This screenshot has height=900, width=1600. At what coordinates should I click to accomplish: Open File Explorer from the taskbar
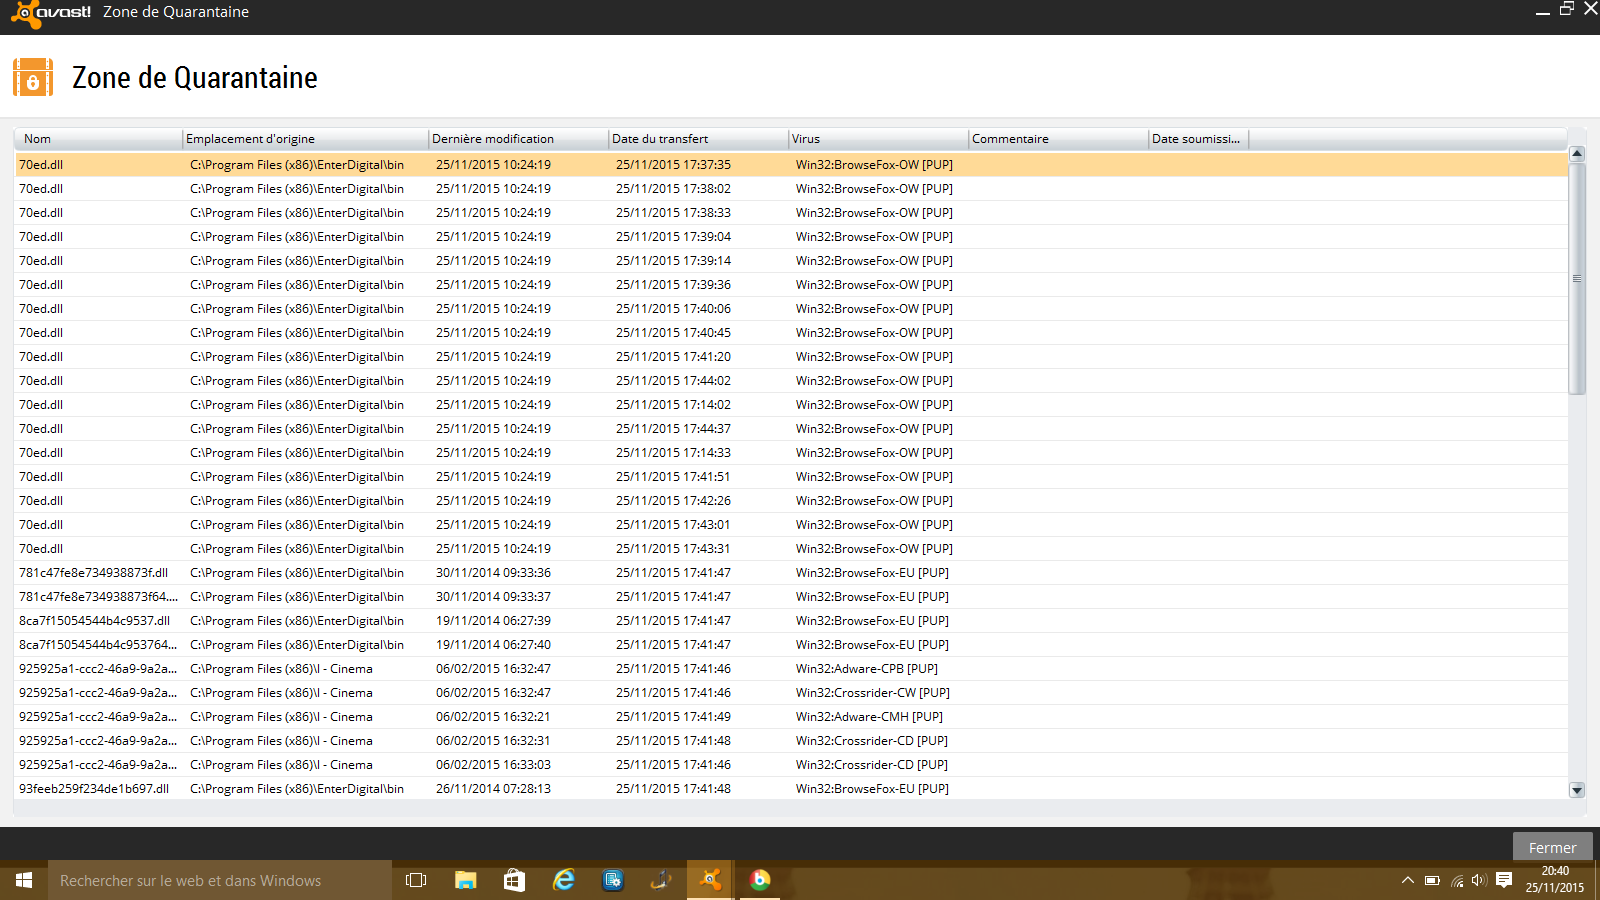pyautogui.click(x=465, y=880)
